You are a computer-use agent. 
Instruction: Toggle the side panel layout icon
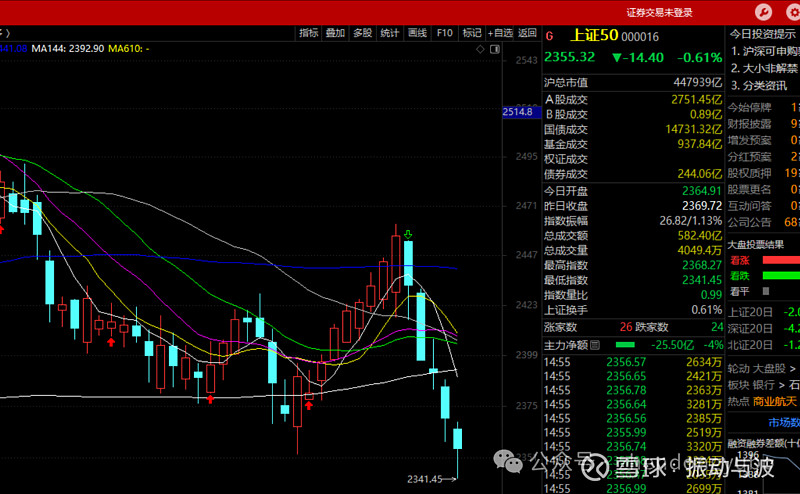tap(495, 49)
